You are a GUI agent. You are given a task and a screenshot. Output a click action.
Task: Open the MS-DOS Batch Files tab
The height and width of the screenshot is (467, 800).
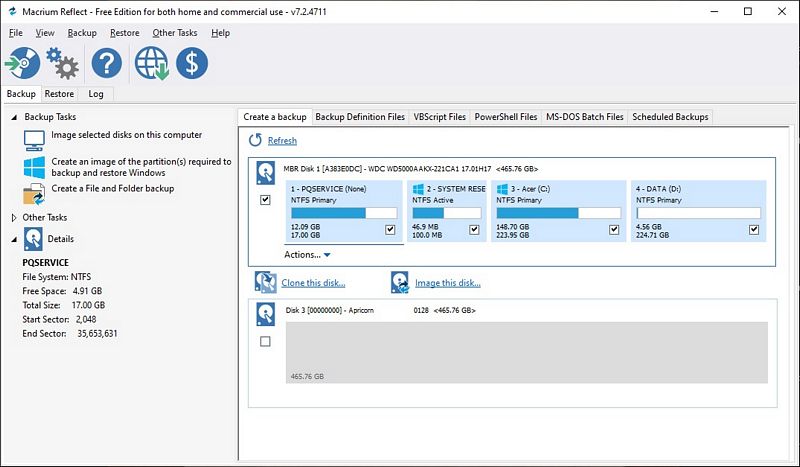[x=585, y=117]
